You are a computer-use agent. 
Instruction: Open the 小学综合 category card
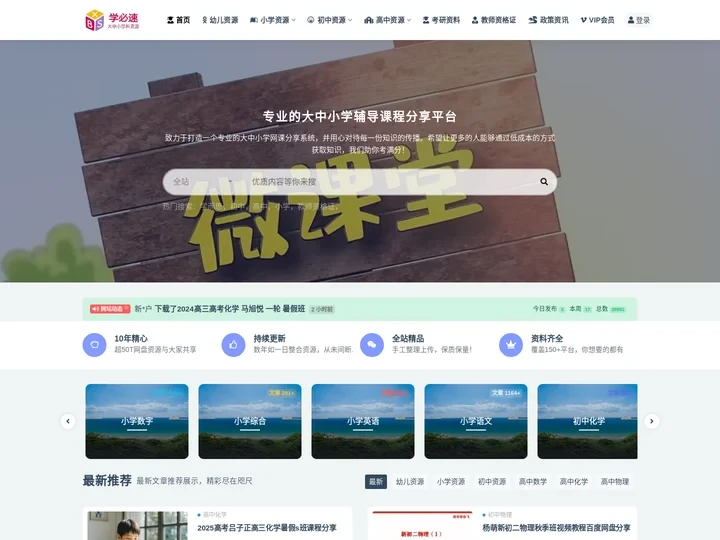coord(250,421)
